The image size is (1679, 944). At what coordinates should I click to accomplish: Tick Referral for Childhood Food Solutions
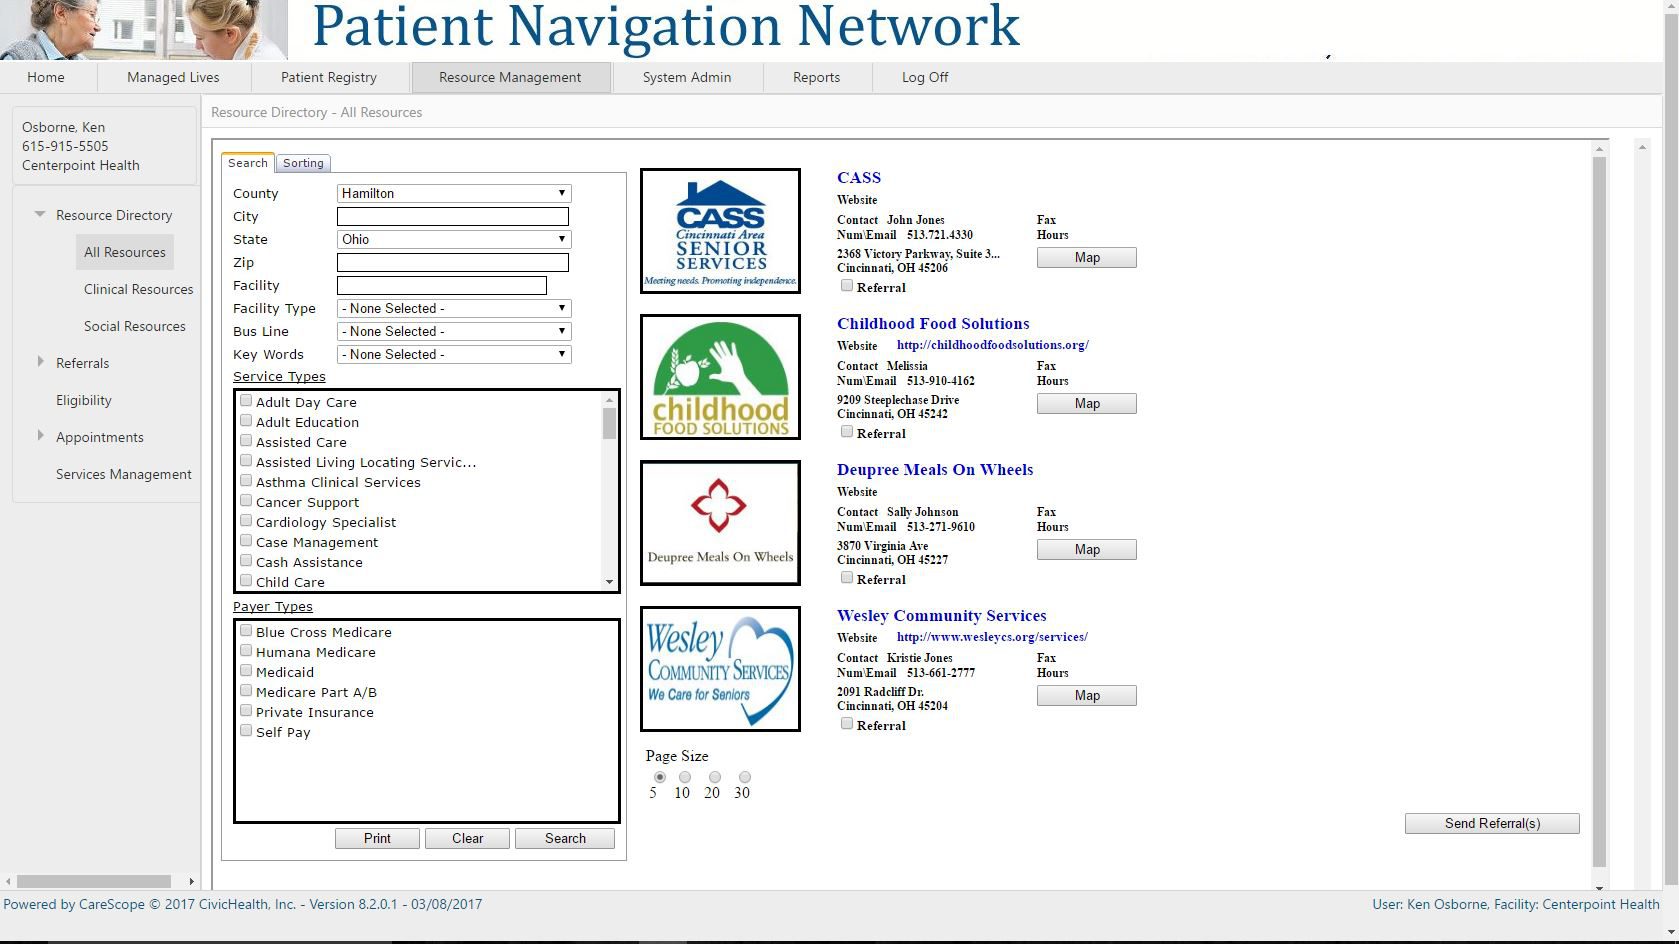point(847,432)
